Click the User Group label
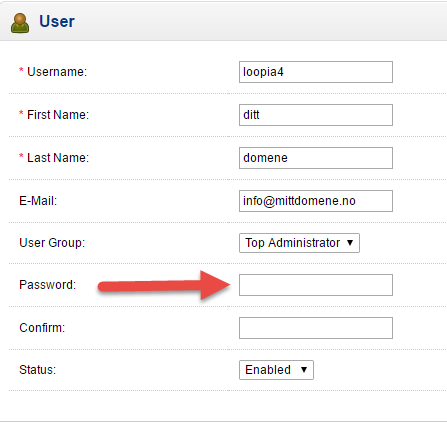This screenshot has height=432, width=447. [52, 243]
